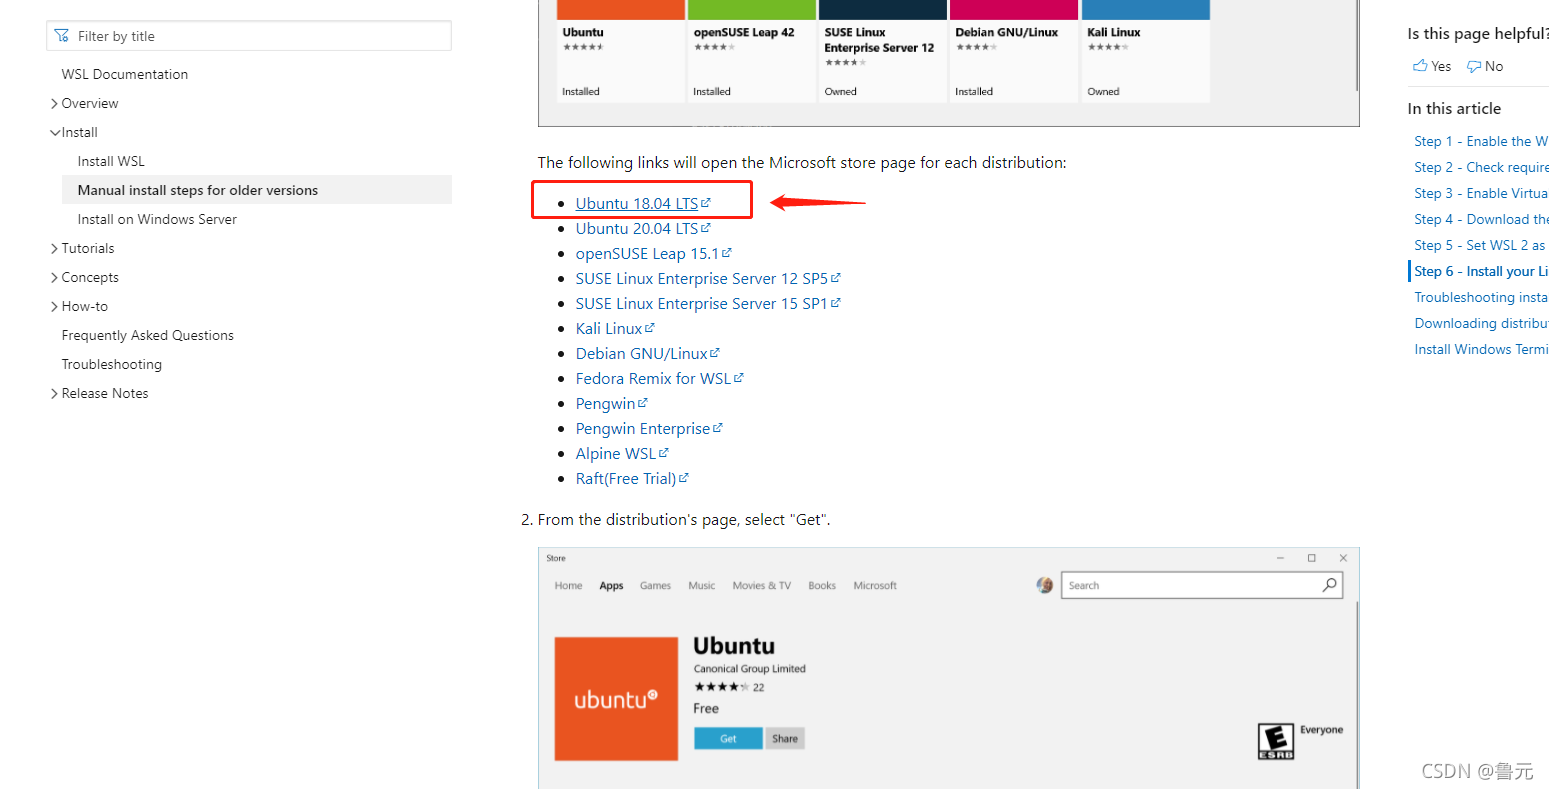The image size is (1549, 789).
Task: Open the Raft(Free Trial) link
Action: [x=626, y=478]
